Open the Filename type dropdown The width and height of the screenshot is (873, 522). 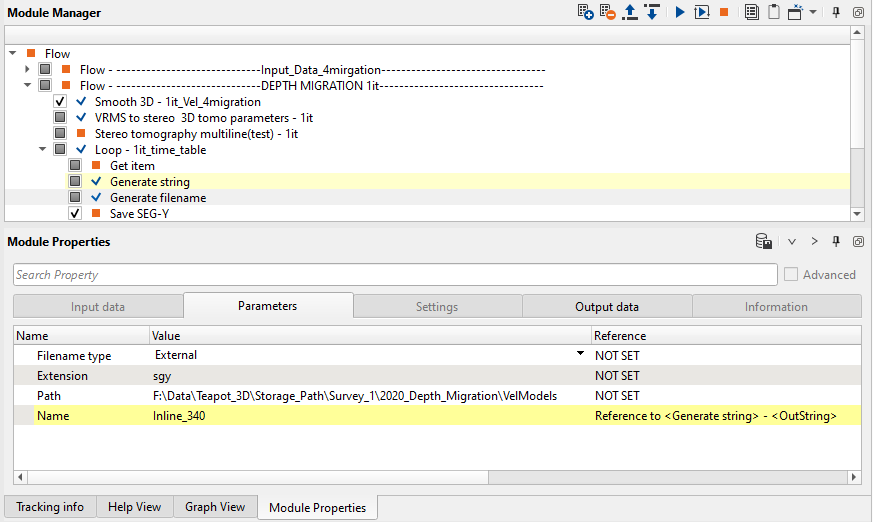579,354
